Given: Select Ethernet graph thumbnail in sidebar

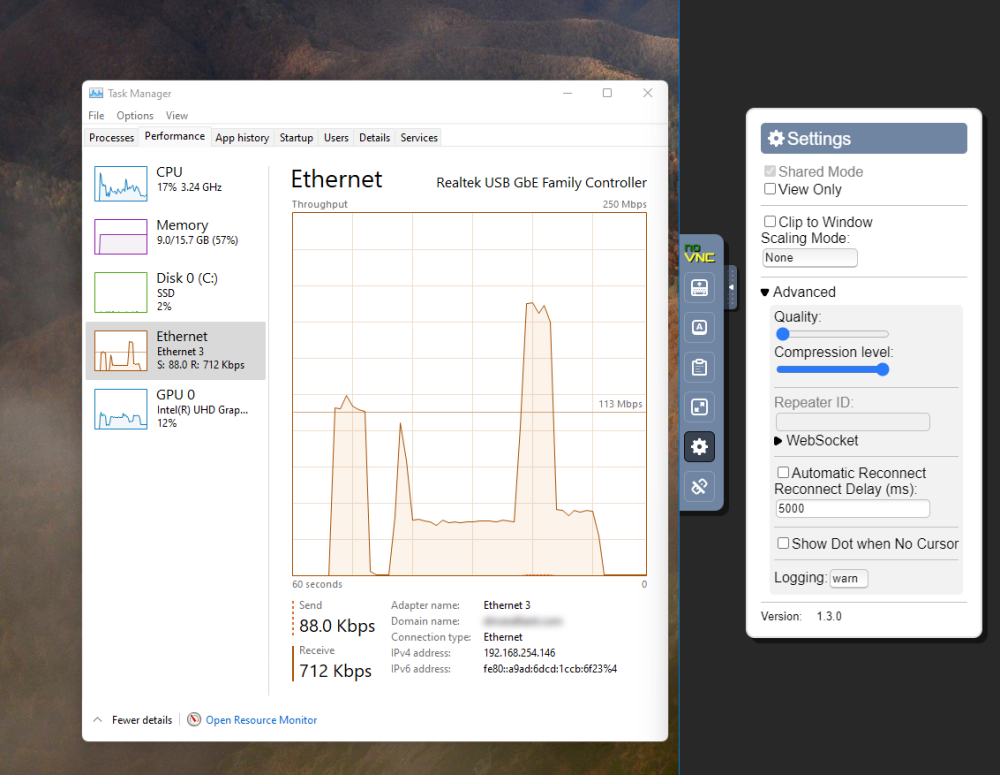Looking at the screenshot, I should (121, 351).
